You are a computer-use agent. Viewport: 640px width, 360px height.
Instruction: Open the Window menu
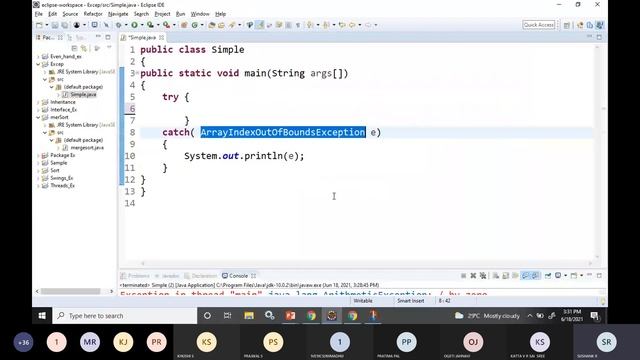coord(200,14)
